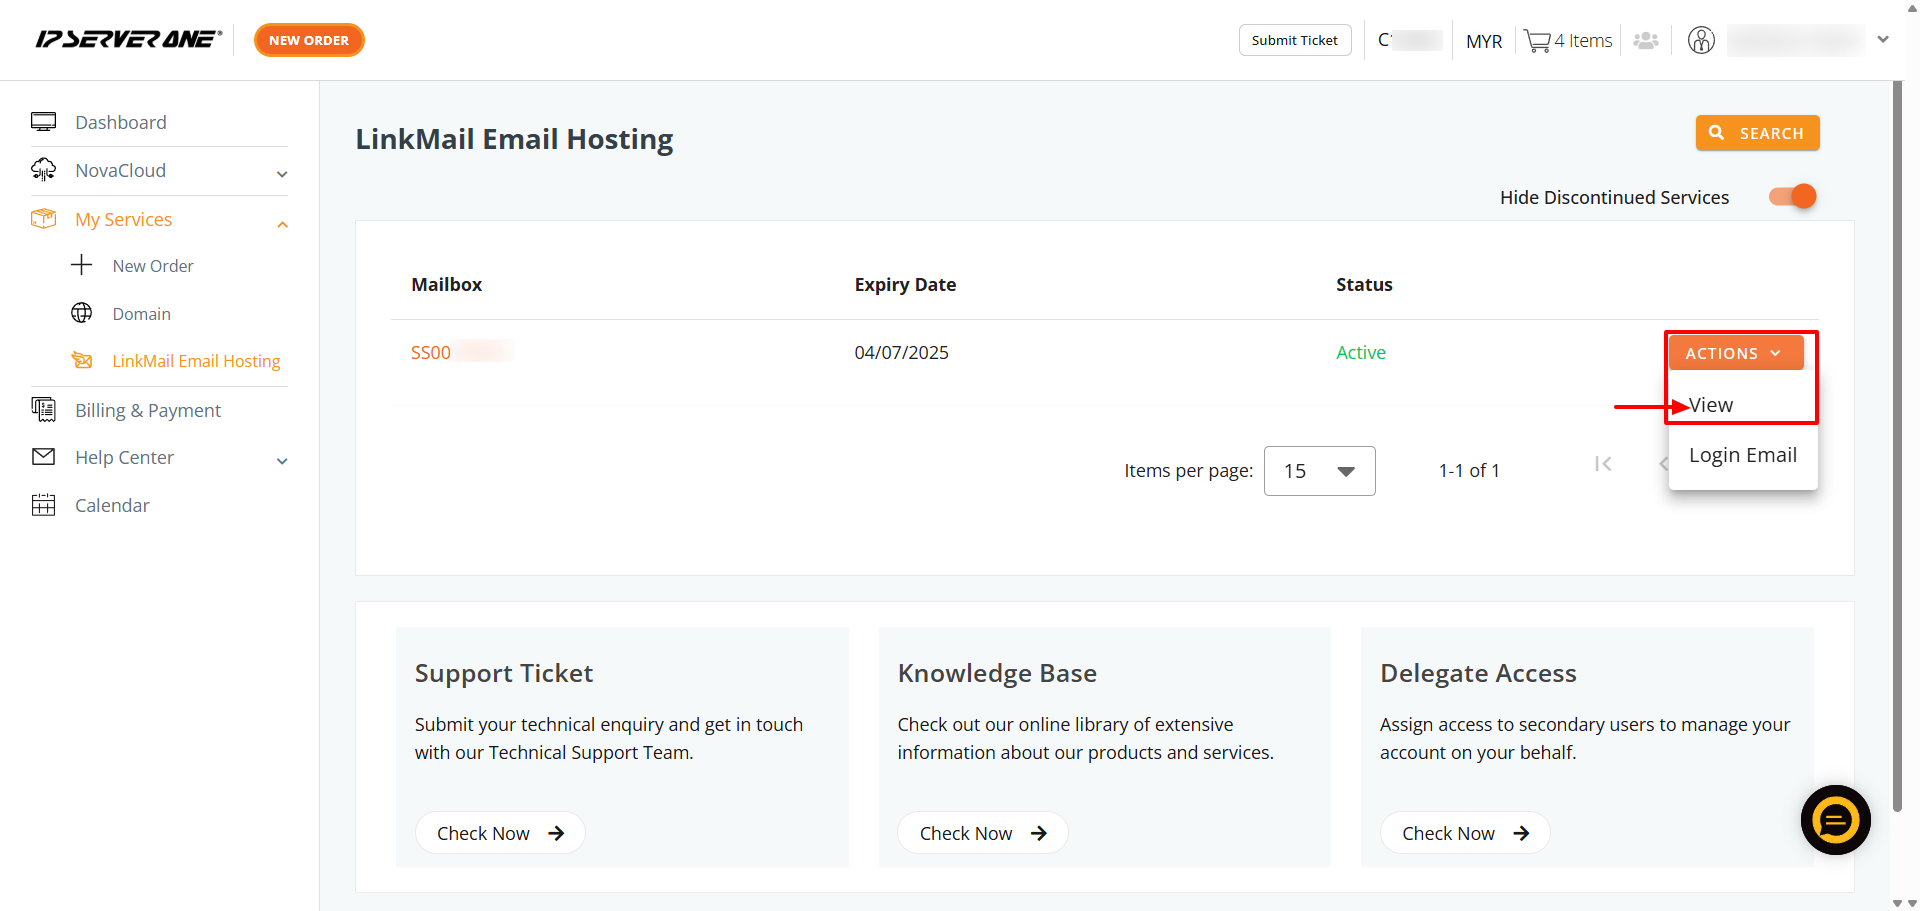
Task: Click the NovaCloud cloud icon
Action: point(43,170)
